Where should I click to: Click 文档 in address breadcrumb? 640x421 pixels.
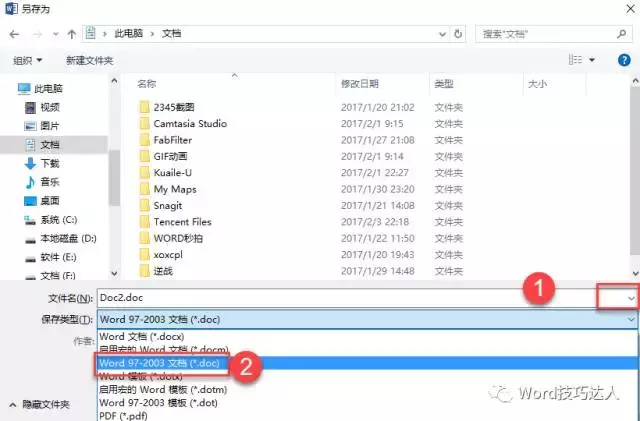pos(171,34)
